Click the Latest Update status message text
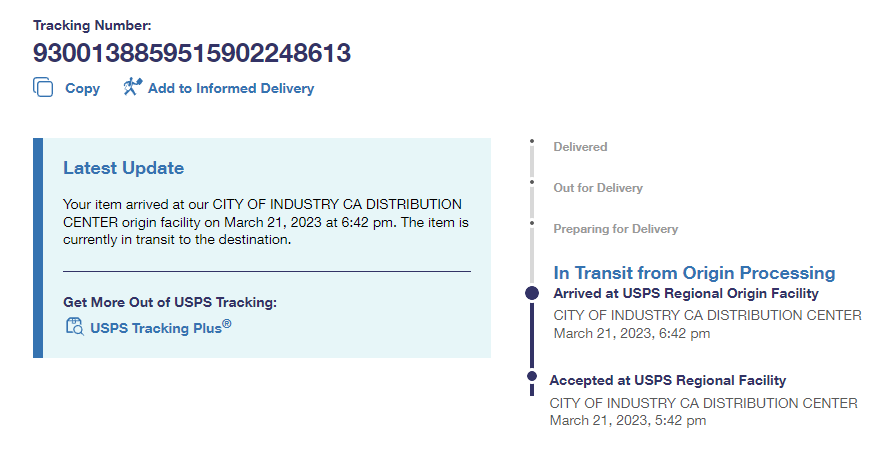Image resolution: width=885 pixels, height=475 pixels. [265, 222]
